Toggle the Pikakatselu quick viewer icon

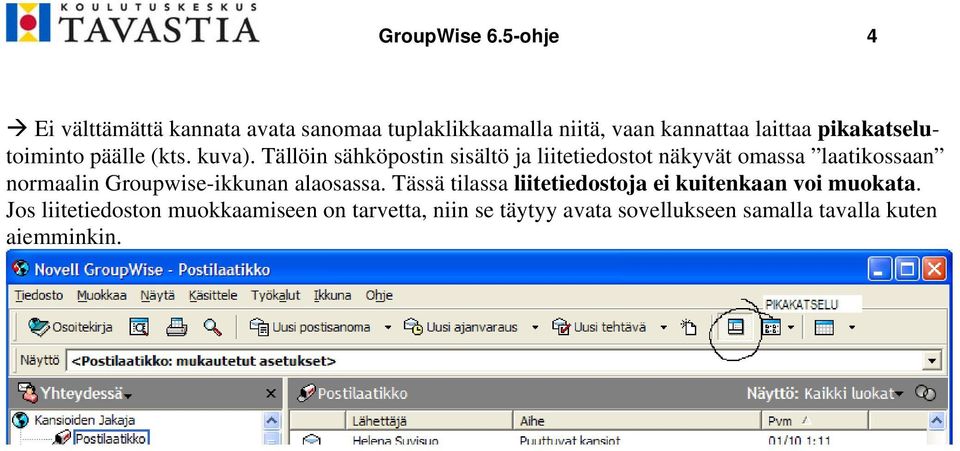pyautogui.click(x=735, y=327)
